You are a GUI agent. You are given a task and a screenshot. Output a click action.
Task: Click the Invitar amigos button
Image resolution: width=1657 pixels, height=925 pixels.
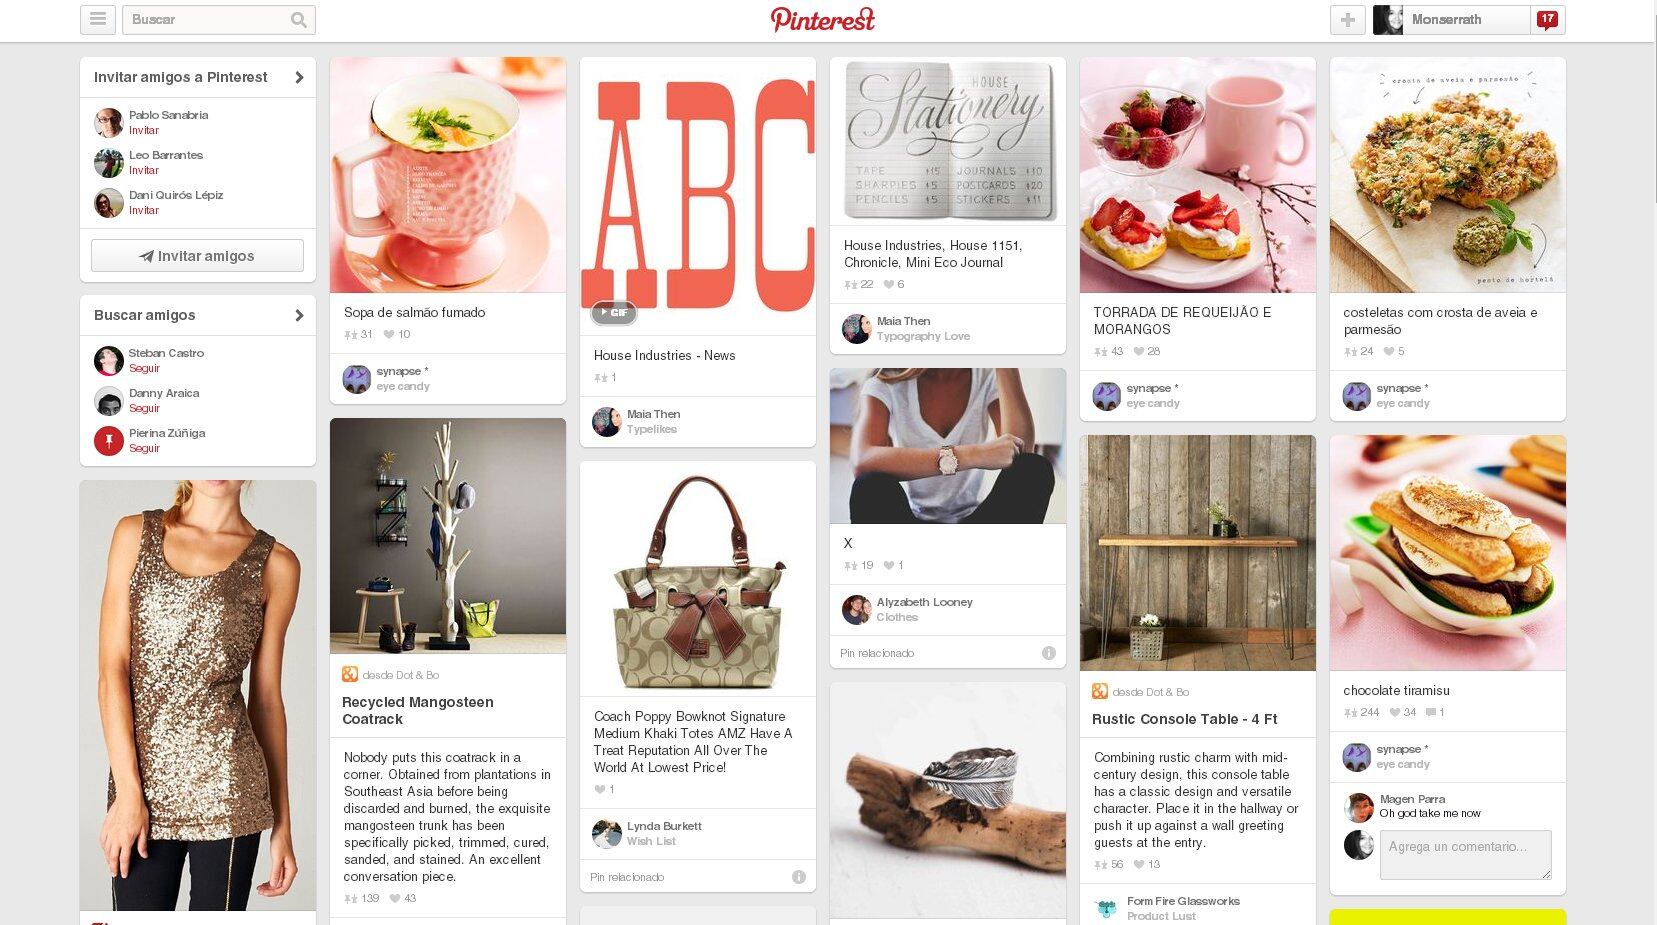(x=197, y=256)
